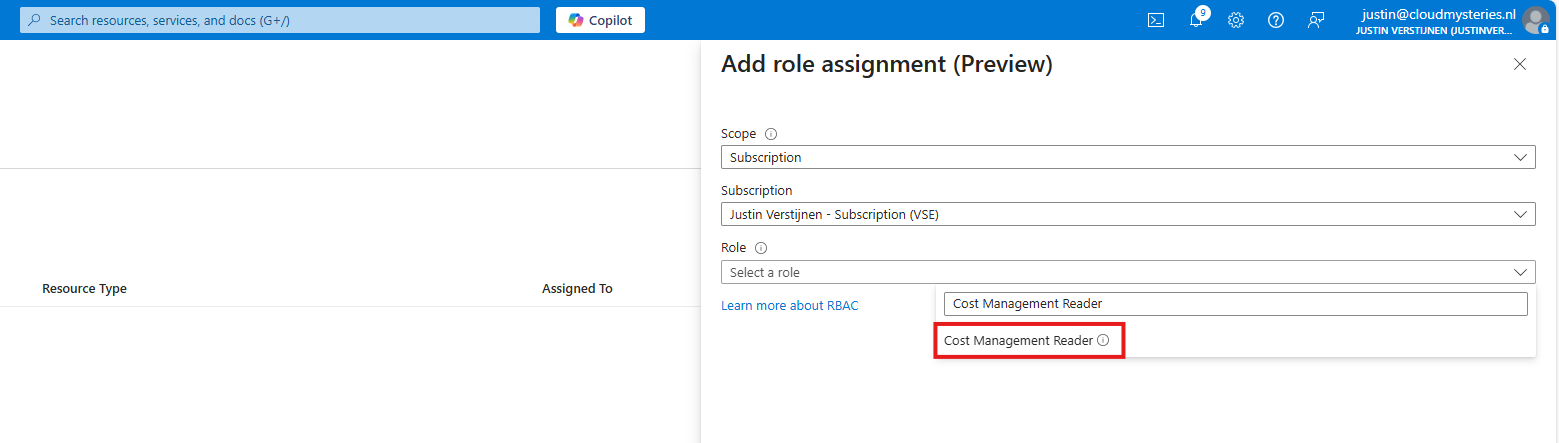The height and width of the screenshot is (443, 1559).
Task: Open Learn more about RBAC link
Action: pyautogui.click(x=790, y=305)
